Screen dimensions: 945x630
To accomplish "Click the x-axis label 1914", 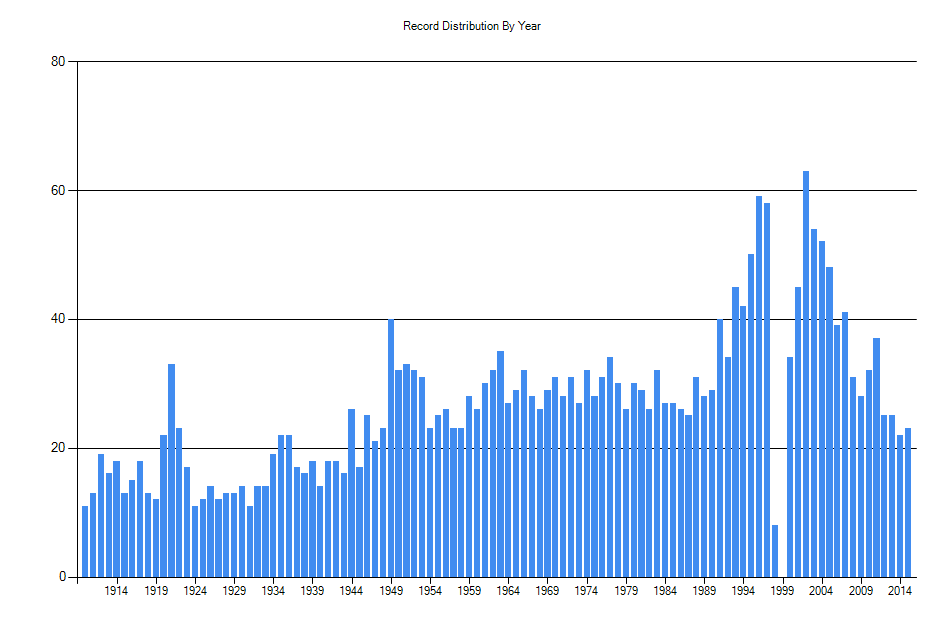I will [116, 591].
